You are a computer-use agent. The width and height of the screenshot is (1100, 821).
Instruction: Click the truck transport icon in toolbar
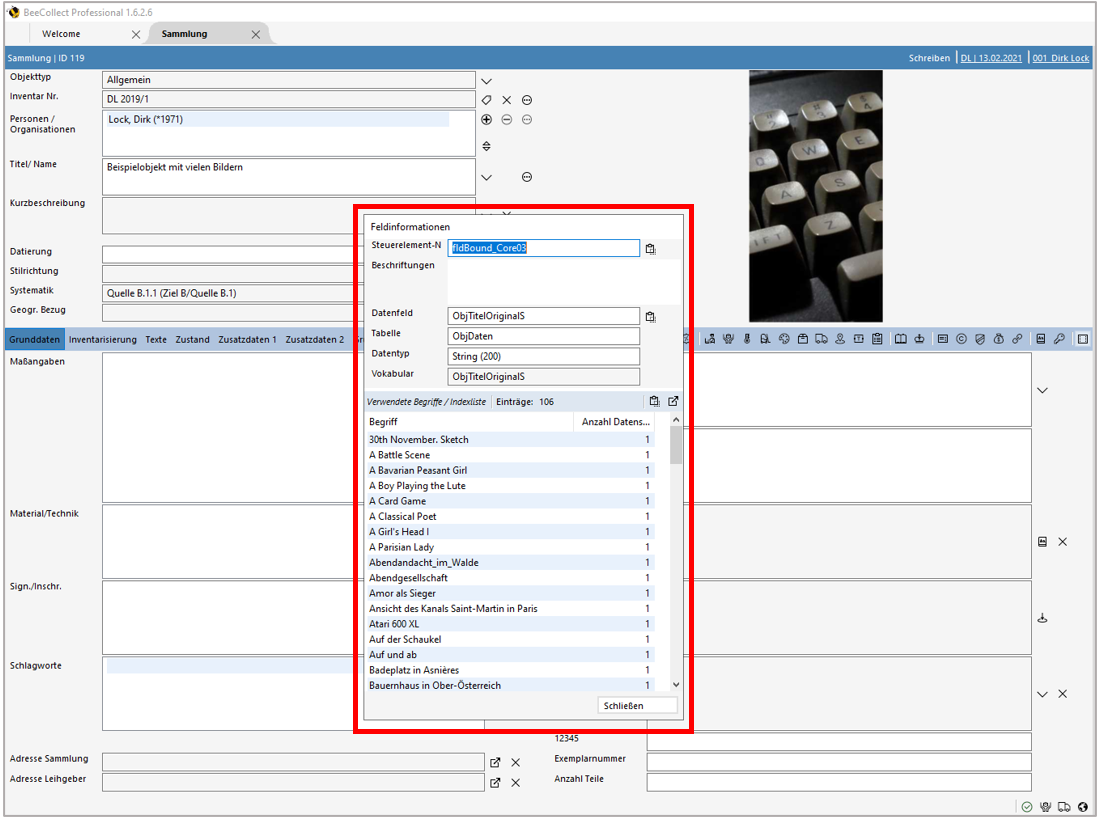[x=821, y=339]
